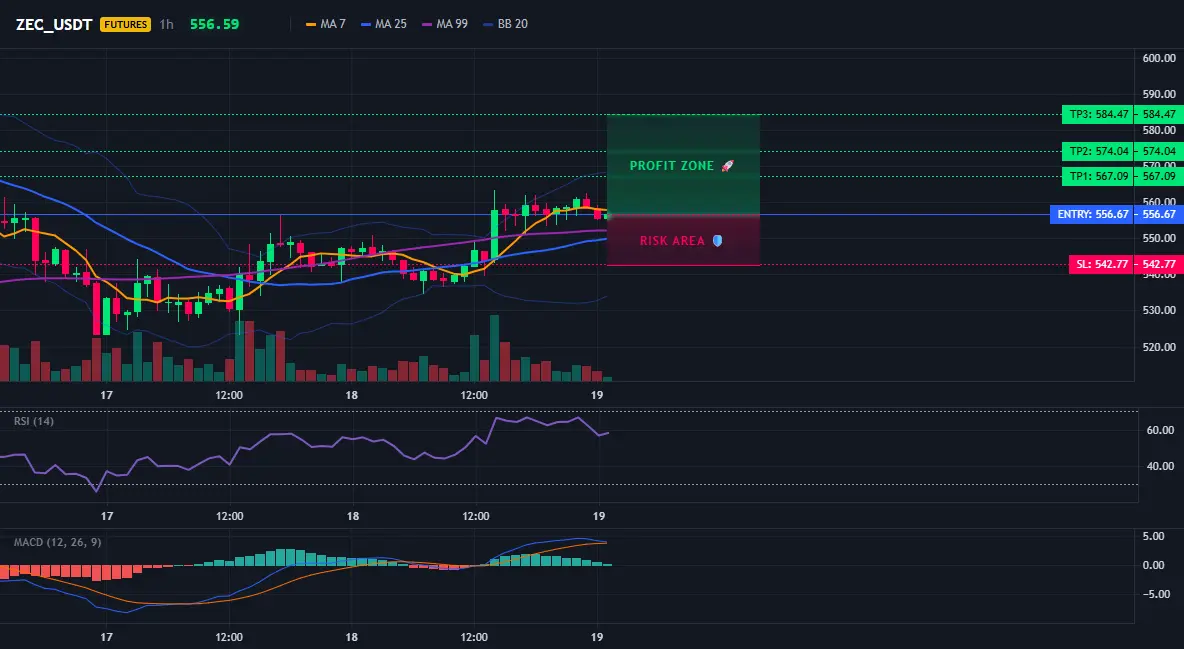
Task: Click the rocket icon in the profit zone
Action: 727,165
